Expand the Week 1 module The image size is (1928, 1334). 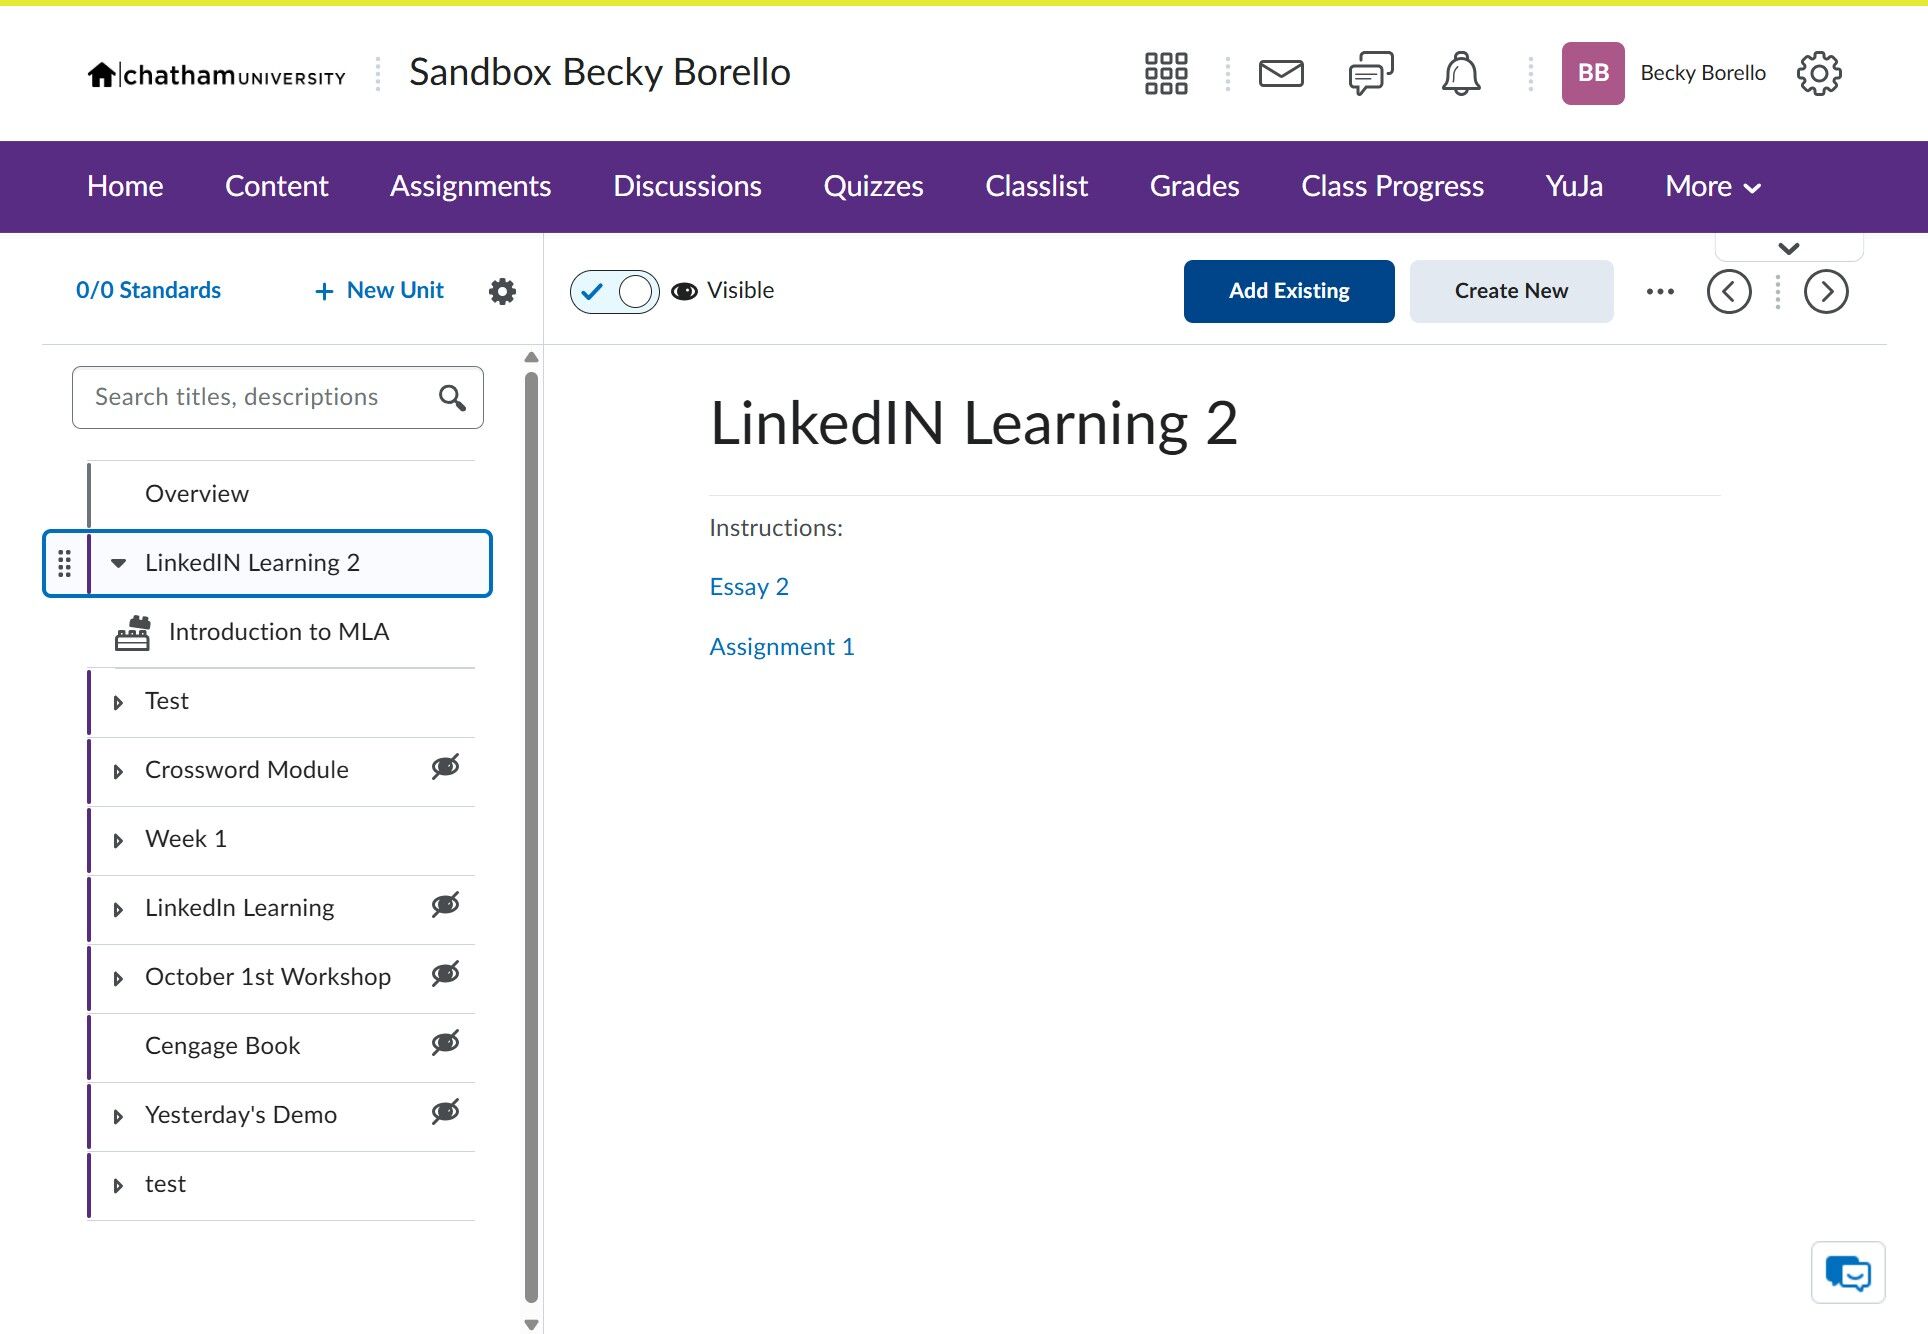point(118,840)
